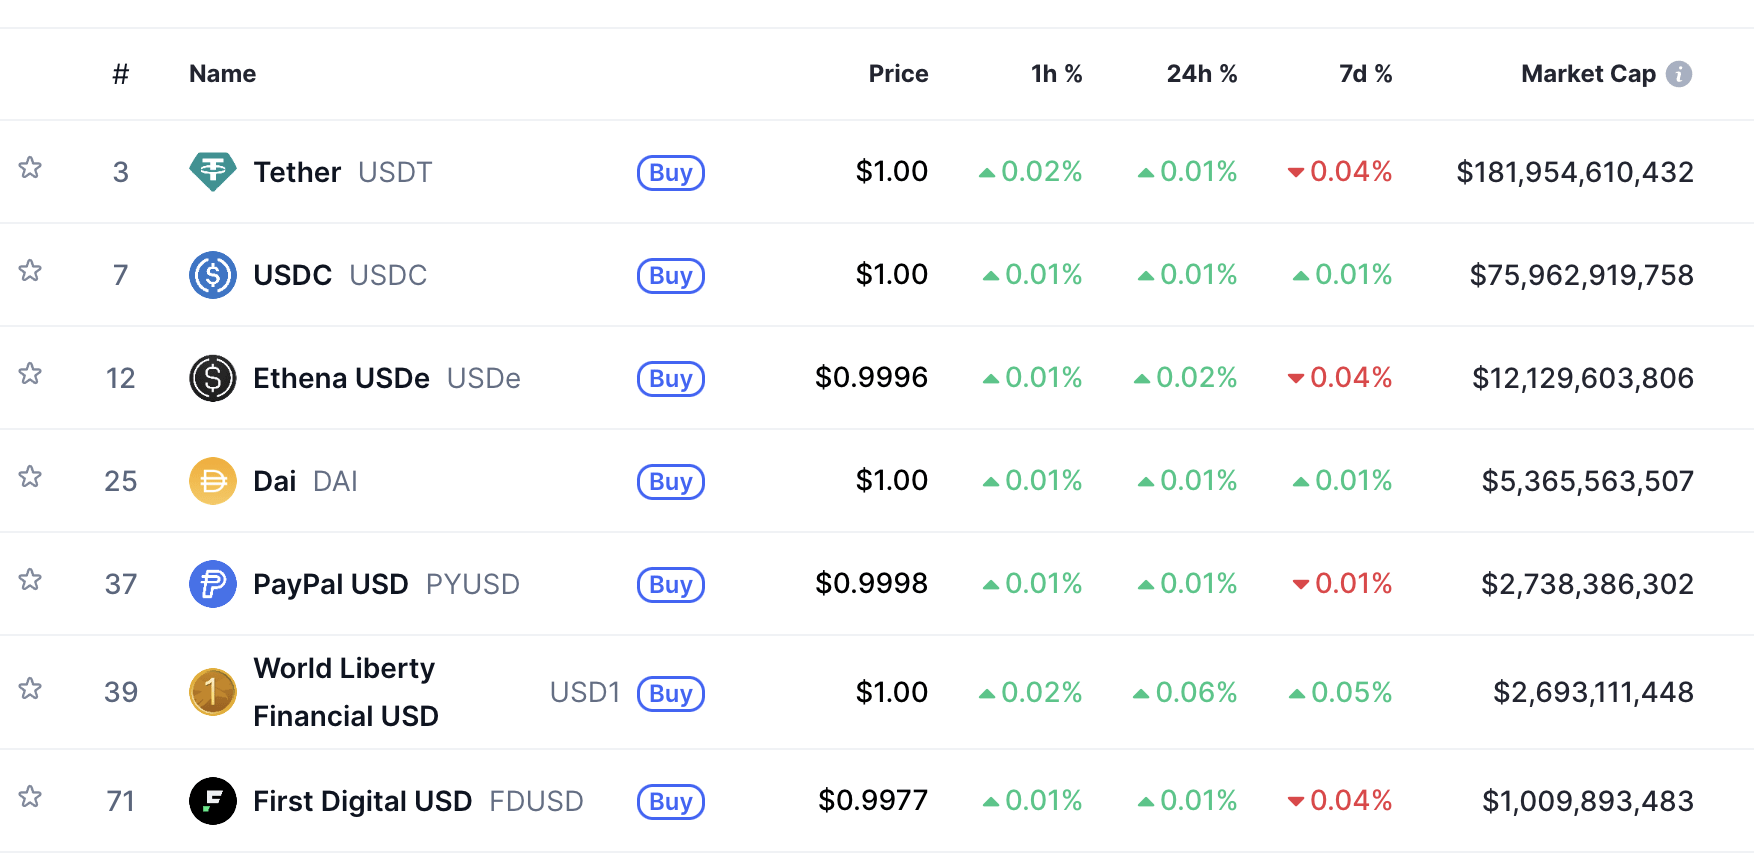Sort table by Price column header
Screen dimensions: 1754x862
tap(897, 74)
